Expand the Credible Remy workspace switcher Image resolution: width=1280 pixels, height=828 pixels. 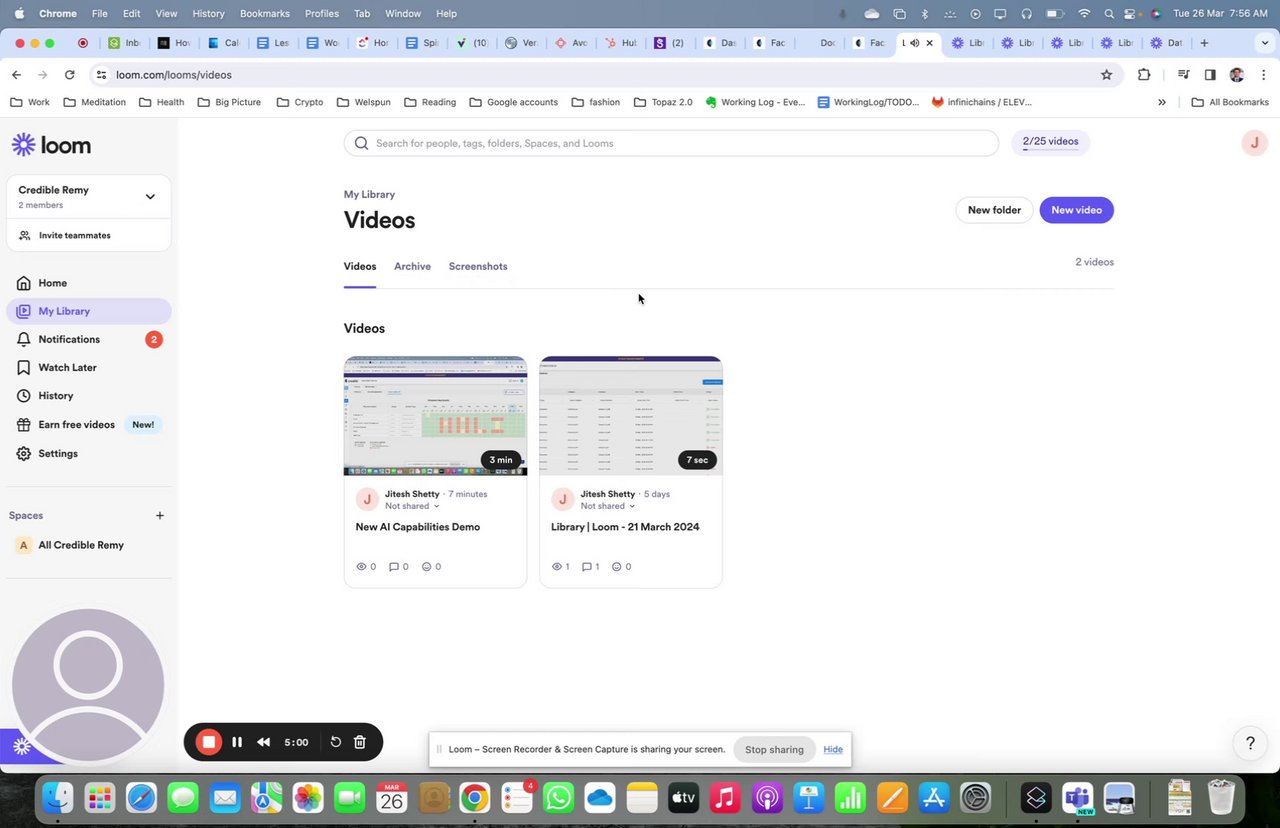click(x=150, y=197)
